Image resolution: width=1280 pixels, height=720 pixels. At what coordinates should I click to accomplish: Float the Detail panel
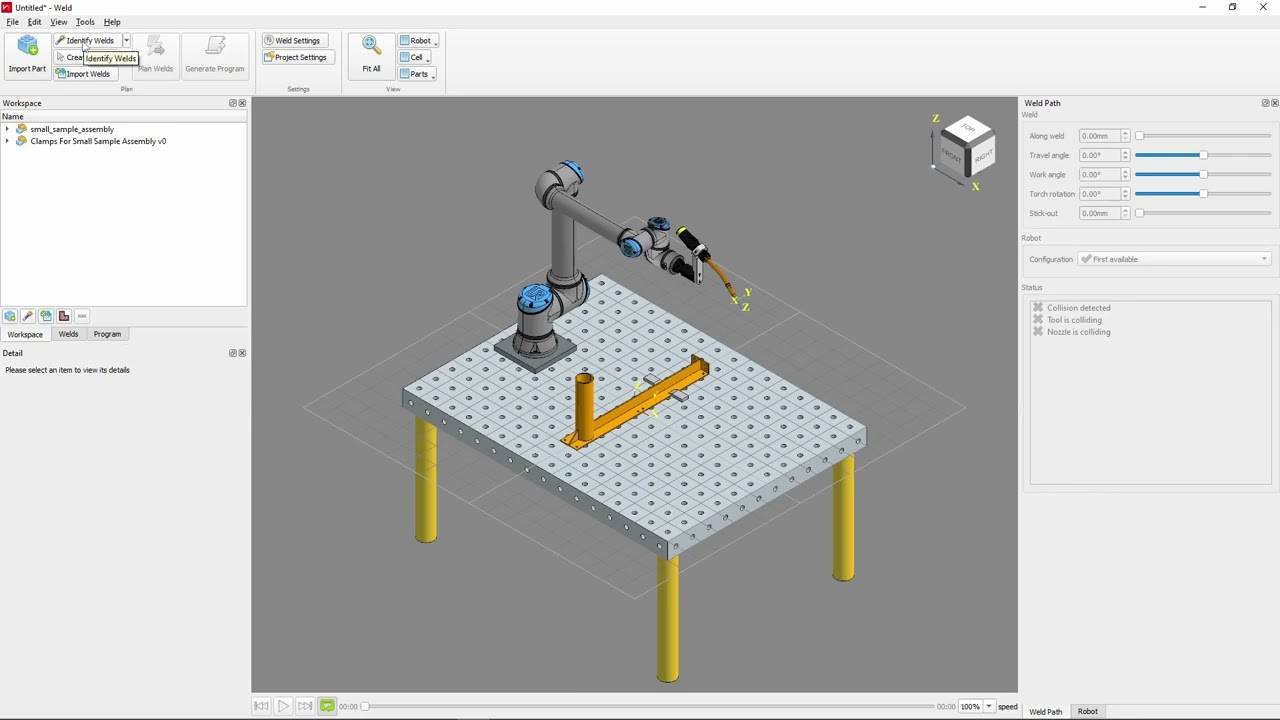point(233,353)
